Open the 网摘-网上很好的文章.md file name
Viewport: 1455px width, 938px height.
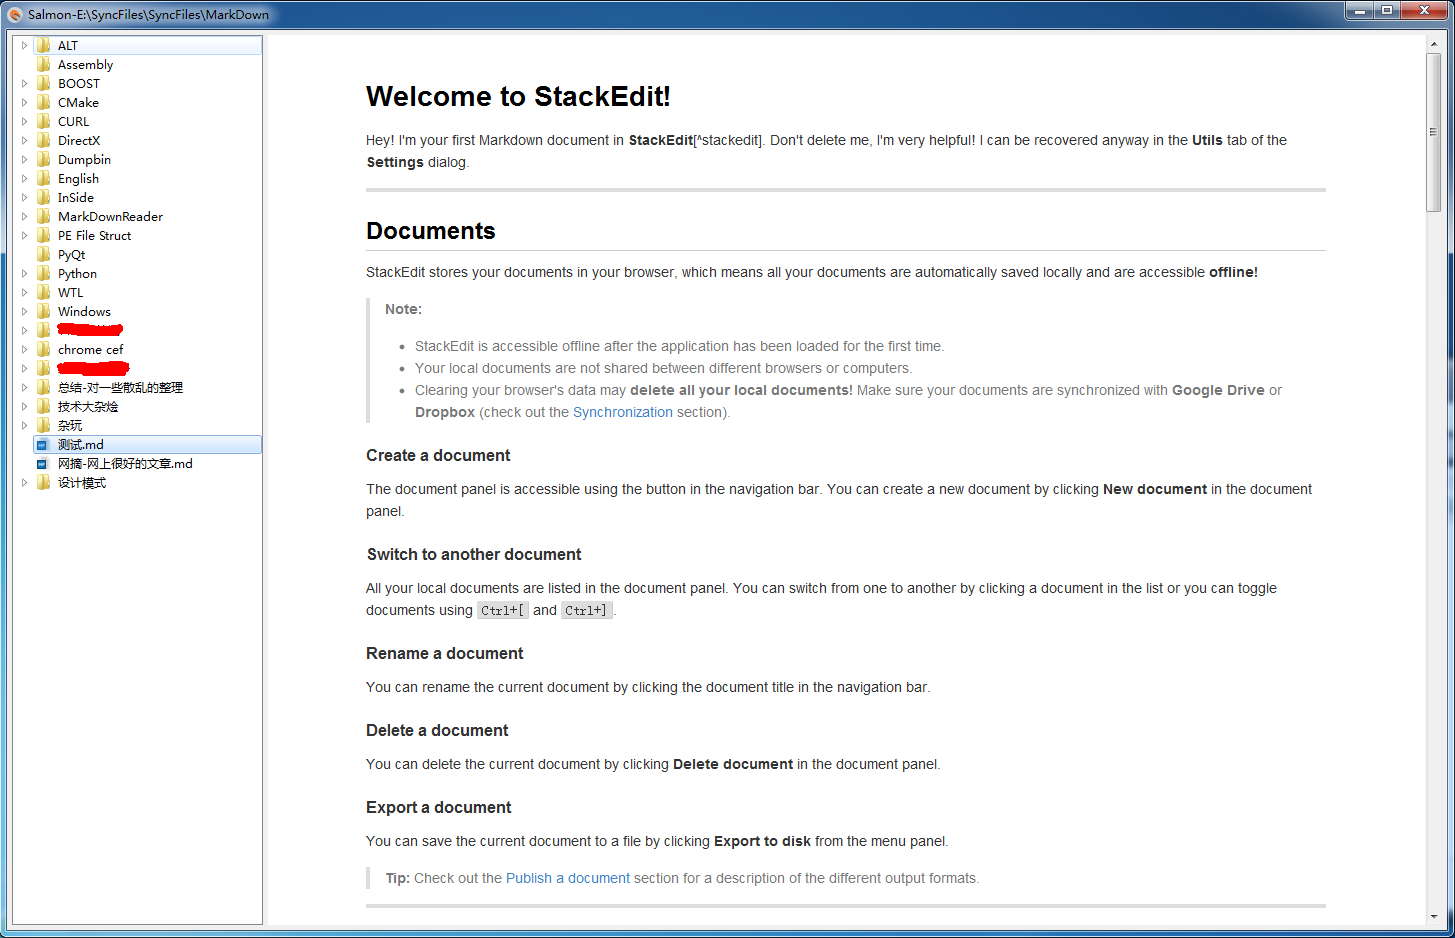click(125, 464)
